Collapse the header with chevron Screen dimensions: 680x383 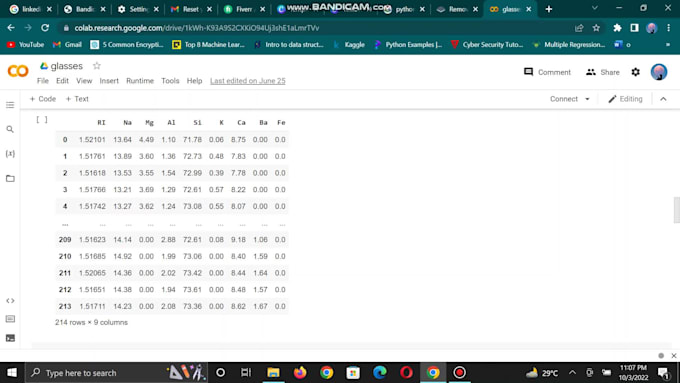tap(663, 99)
